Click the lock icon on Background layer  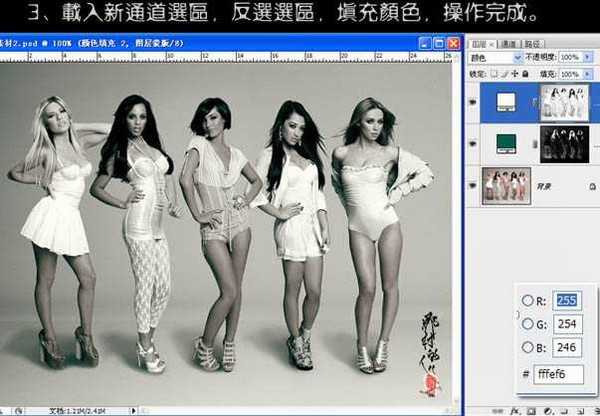[x=590, y=185]
